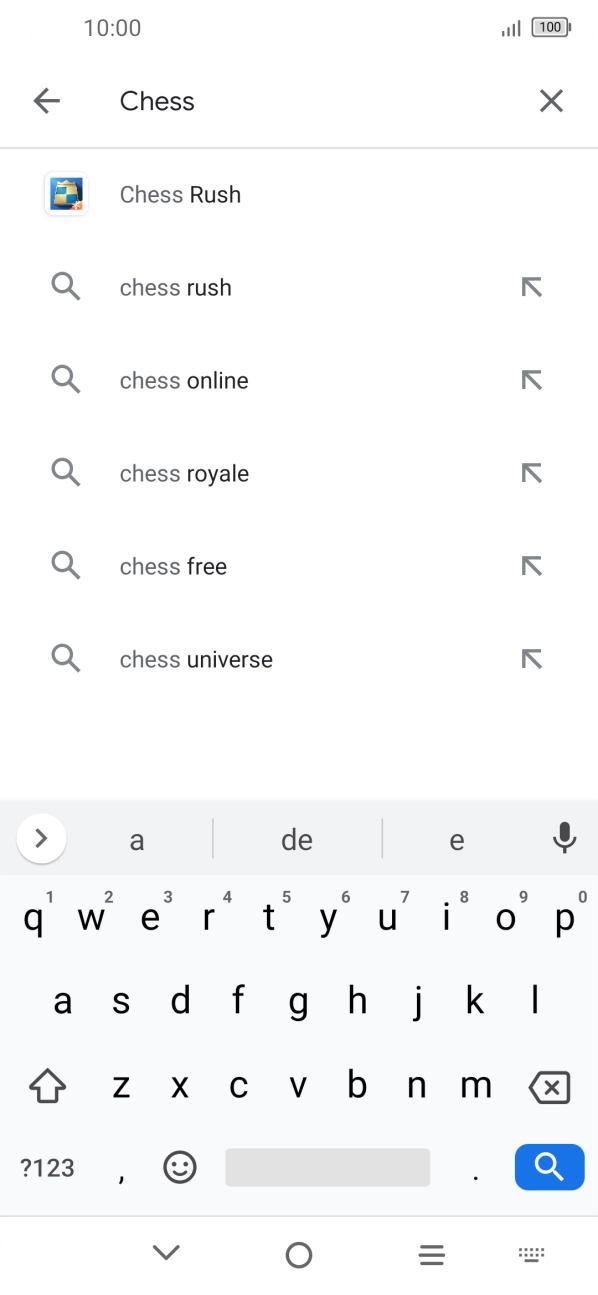The height and width of the screenshot is (1295, 598).
Task: Tap the Home navigation circle
Action: (x=299, y=1253)
